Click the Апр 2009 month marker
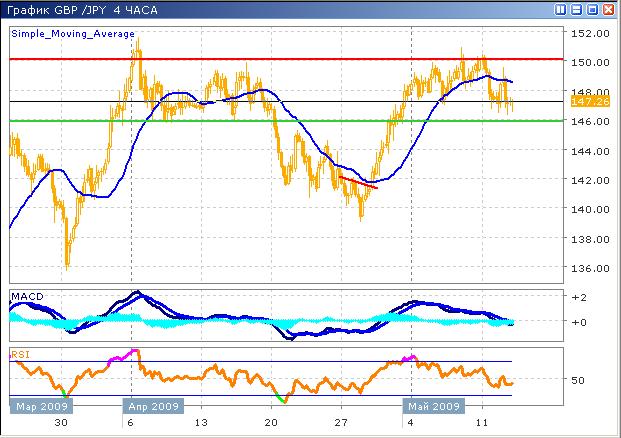The height and width of the screenshot is (438, 621). (x=151, y=407)
